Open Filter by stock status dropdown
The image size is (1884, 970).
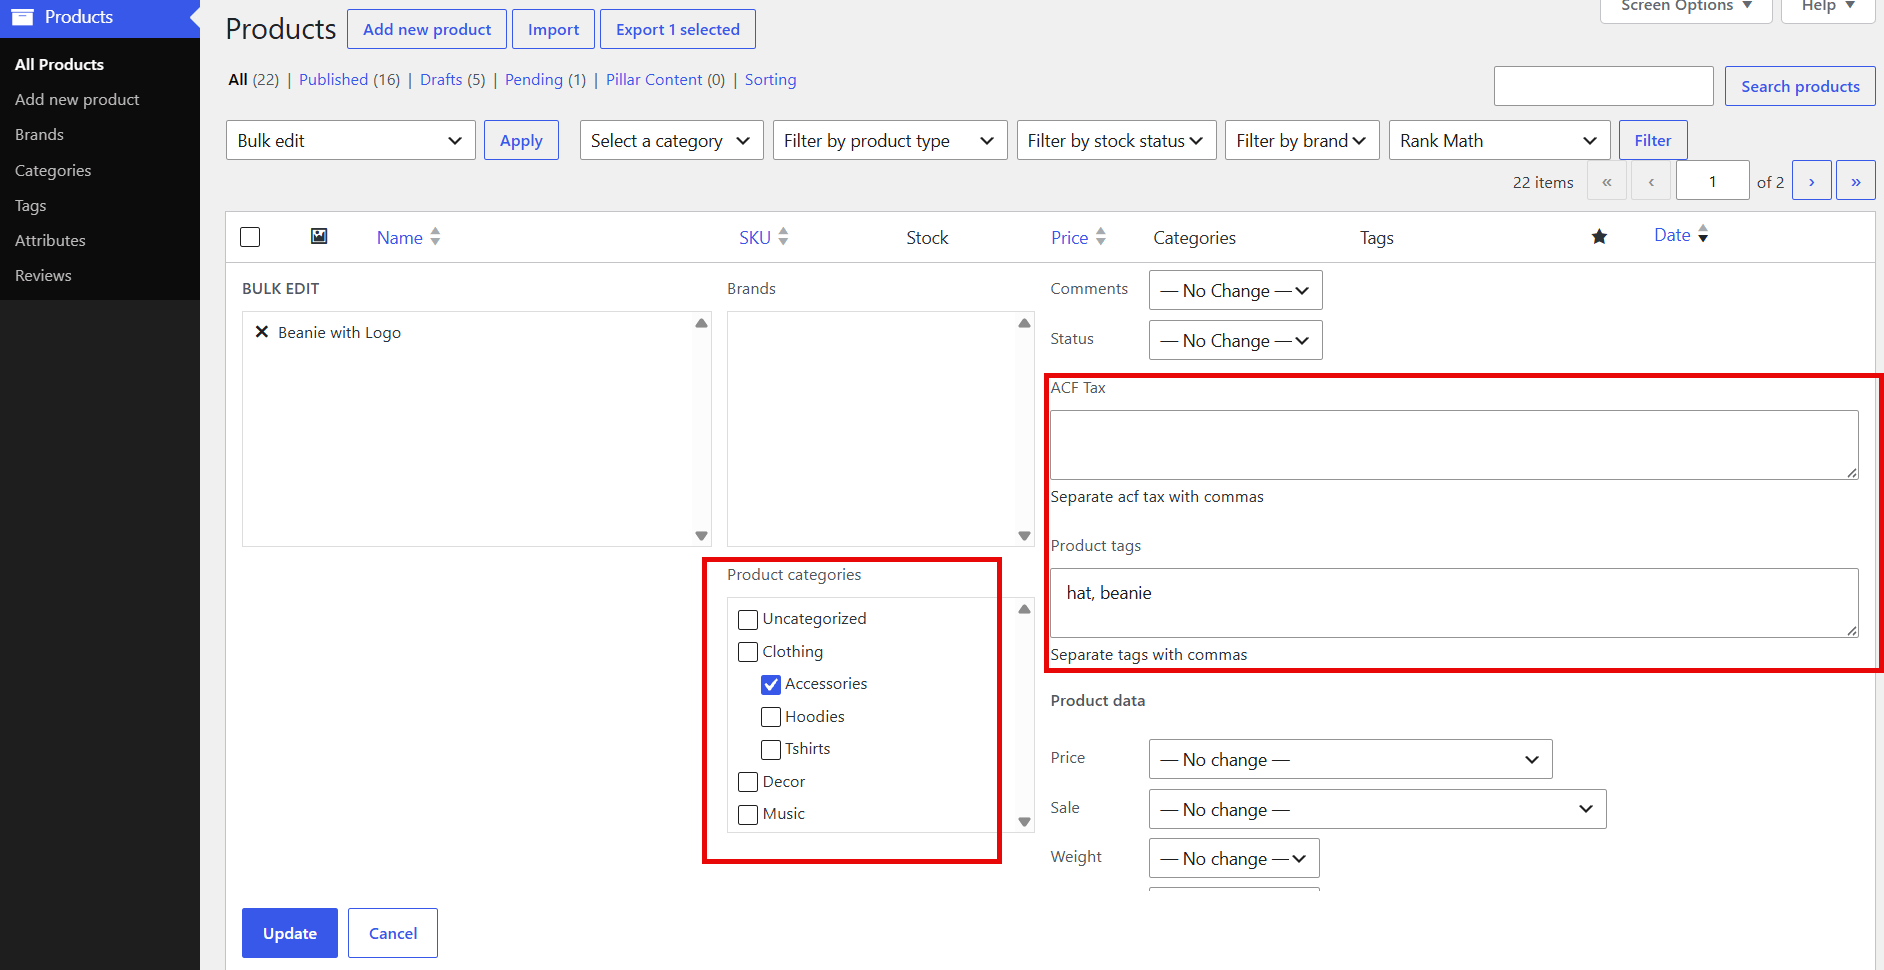pyautogui.click(x=1116, y=140)
